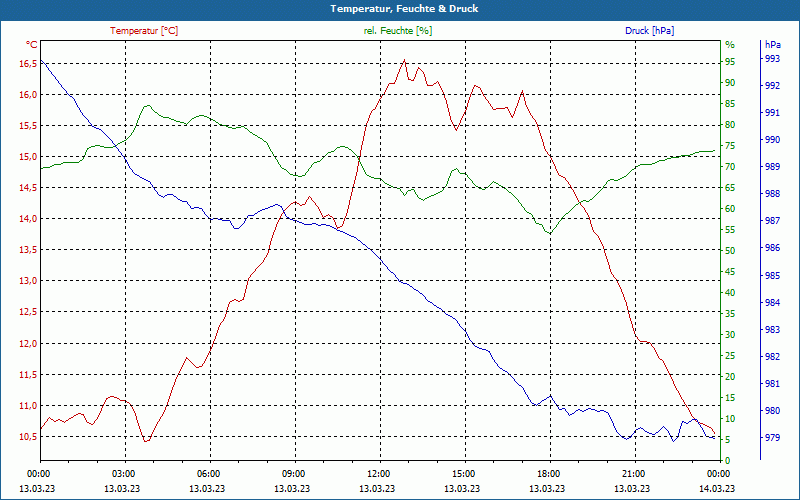Click the '993' value on pressure axis
Viewport: 800px width, 500px height.
[x=772, y=59]
